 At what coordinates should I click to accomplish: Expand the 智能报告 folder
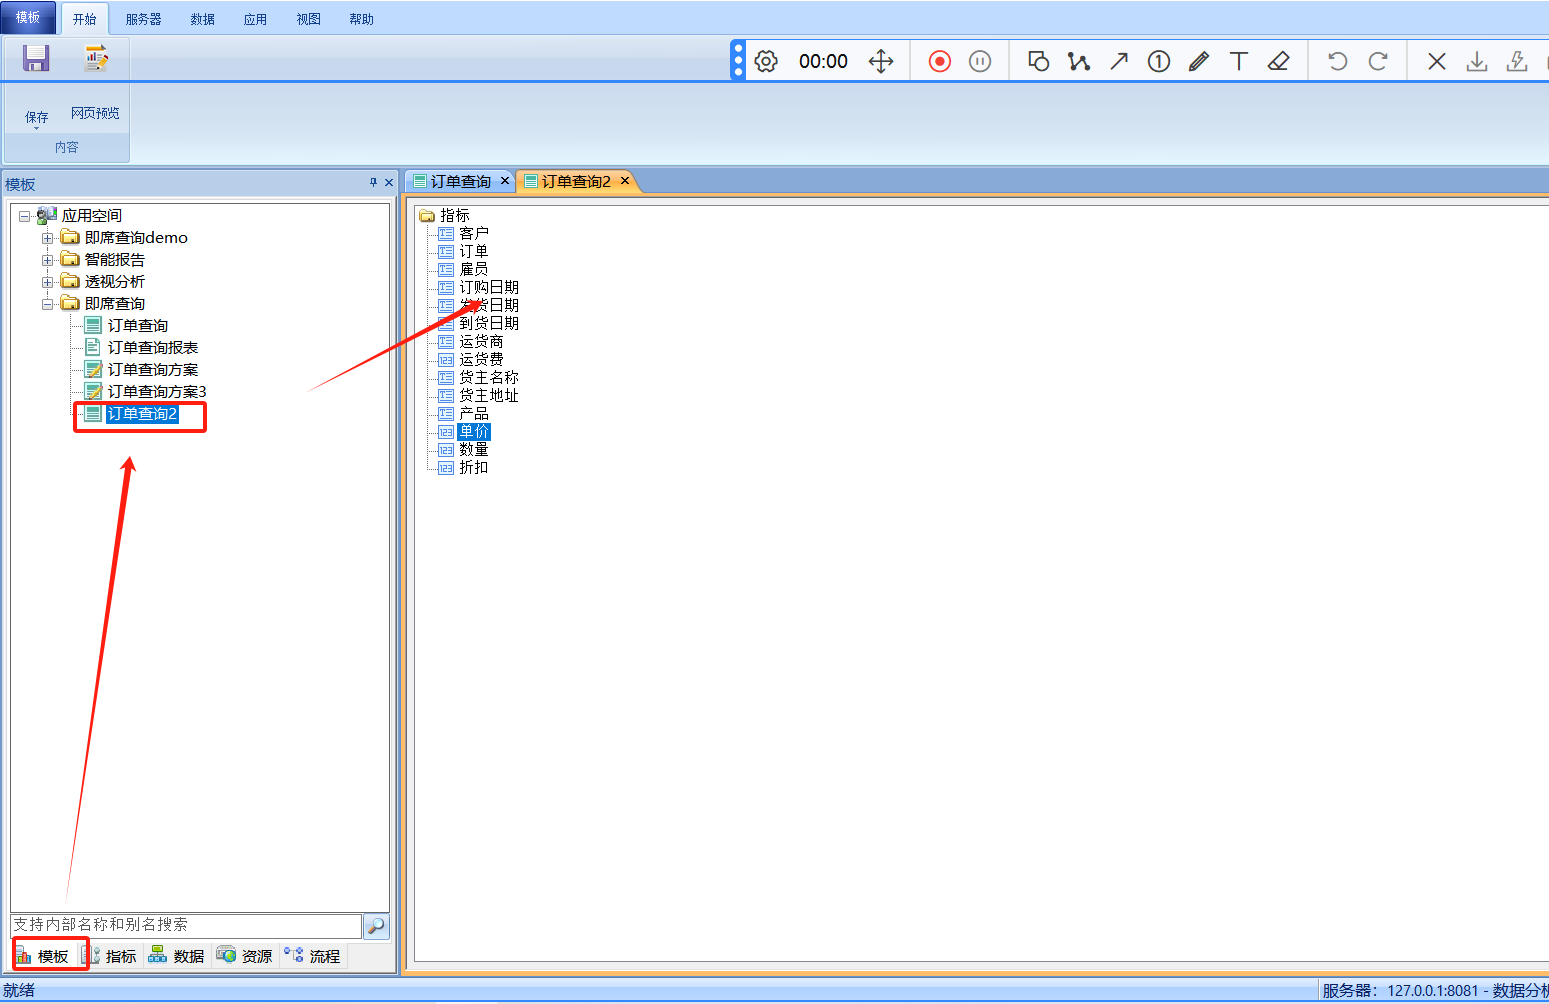pos(47,260)
